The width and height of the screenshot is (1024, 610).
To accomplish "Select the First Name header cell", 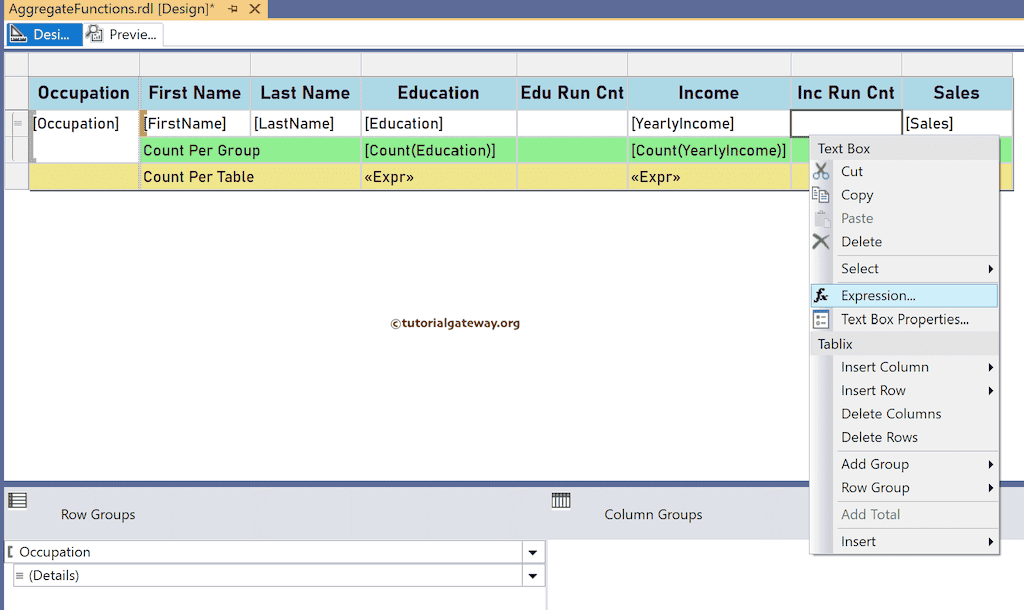I will [195, 93].
